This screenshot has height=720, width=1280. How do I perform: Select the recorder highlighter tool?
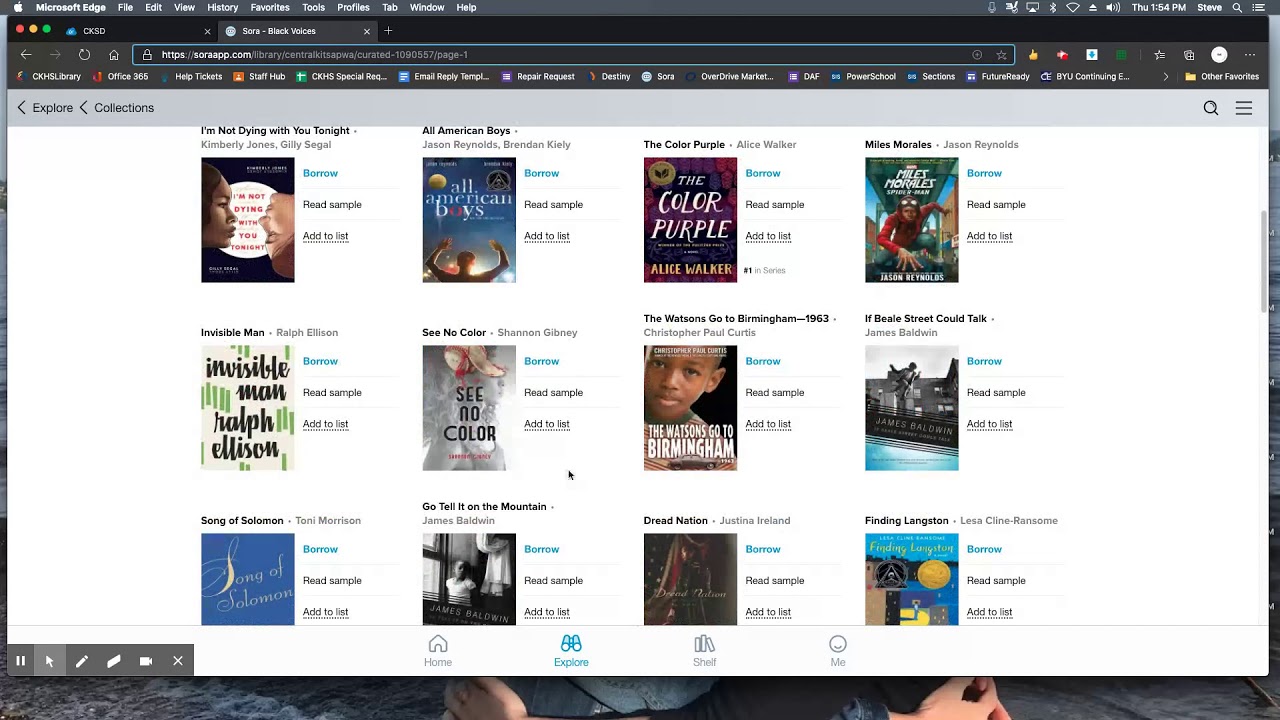pos(114,661)
